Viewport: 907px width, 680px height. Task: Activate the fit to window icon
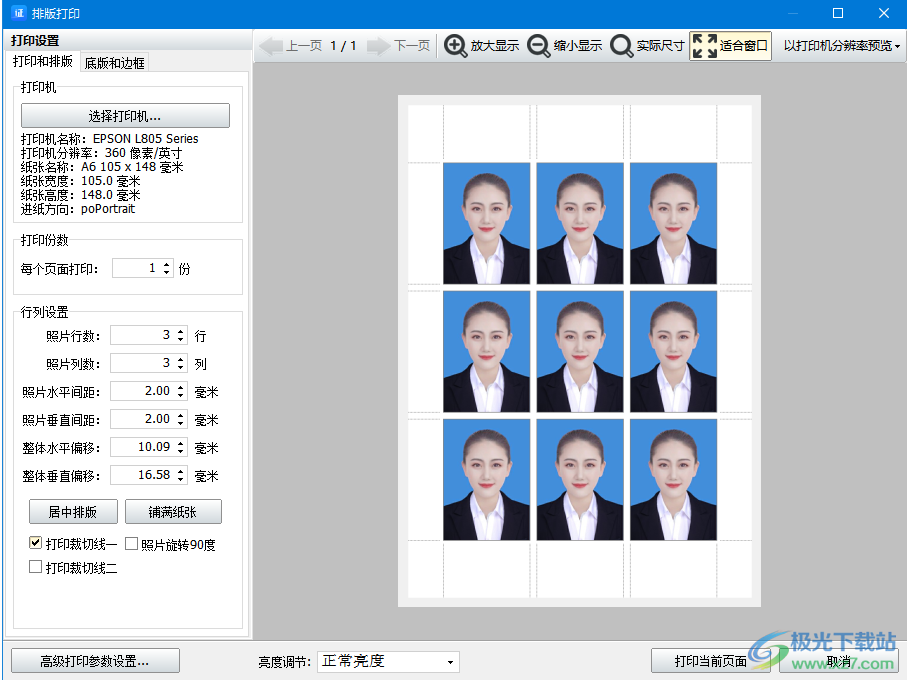coord(704,46)
